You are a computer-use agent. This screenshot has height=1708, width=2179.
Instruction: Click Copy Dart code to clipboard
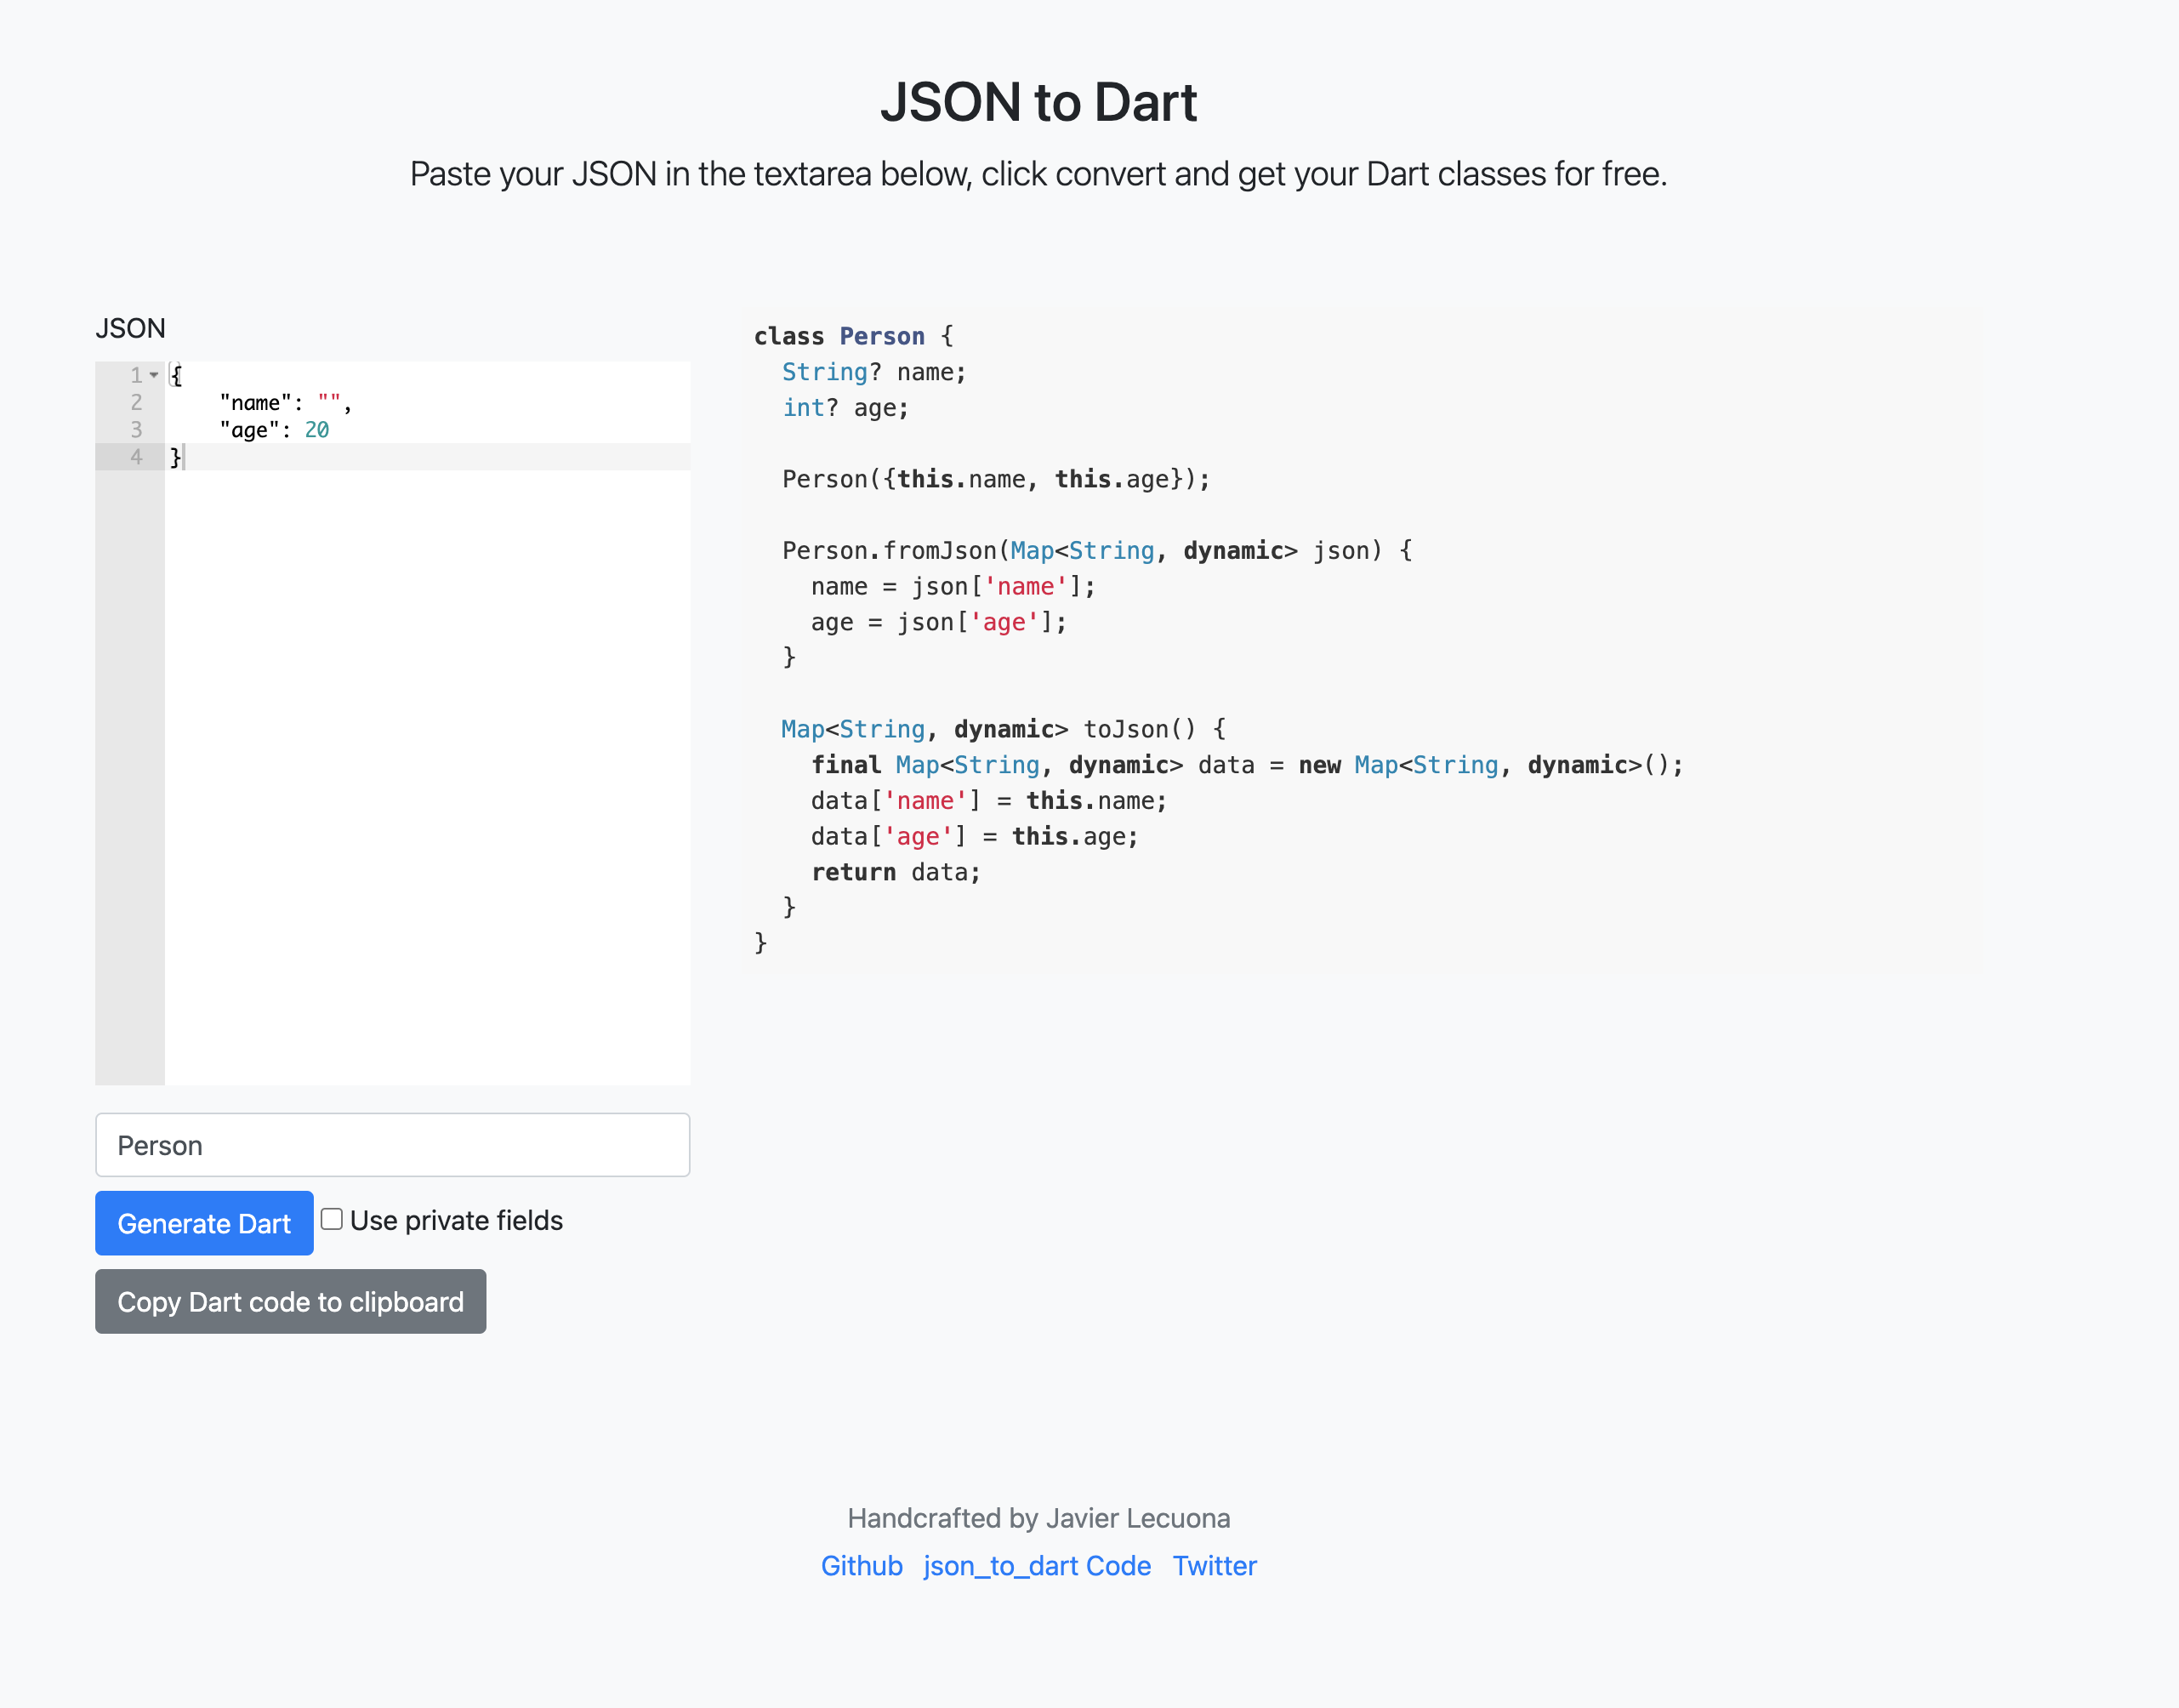[290, 1301]
